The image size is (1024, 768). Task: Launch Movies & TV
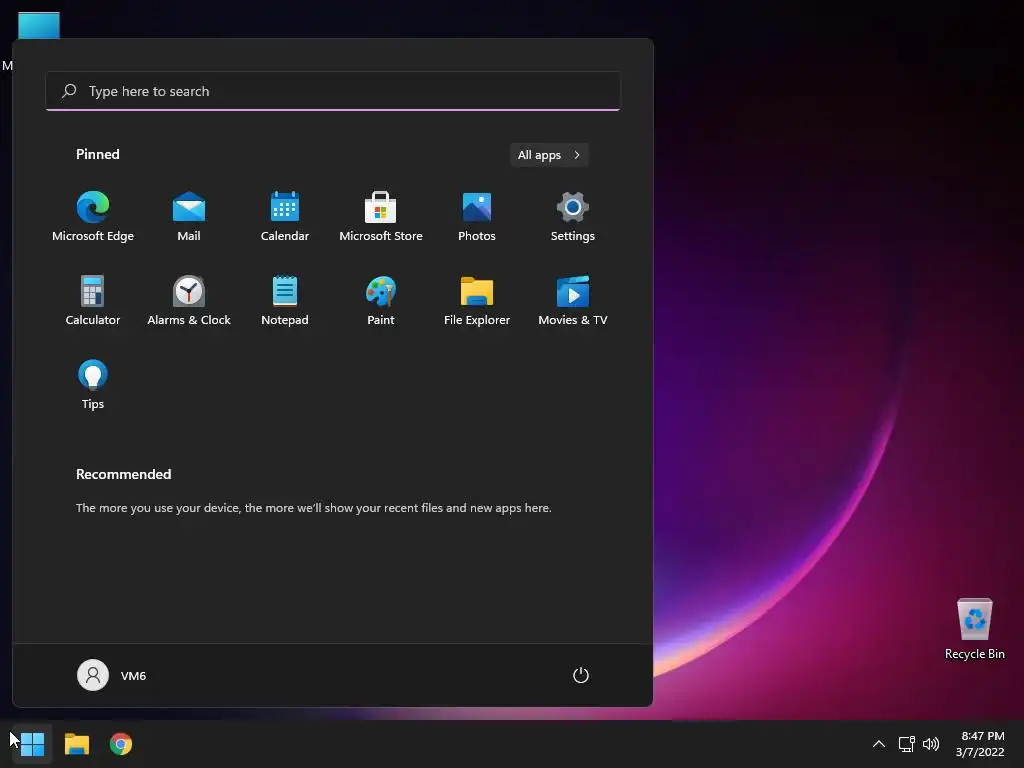[573, 301]
